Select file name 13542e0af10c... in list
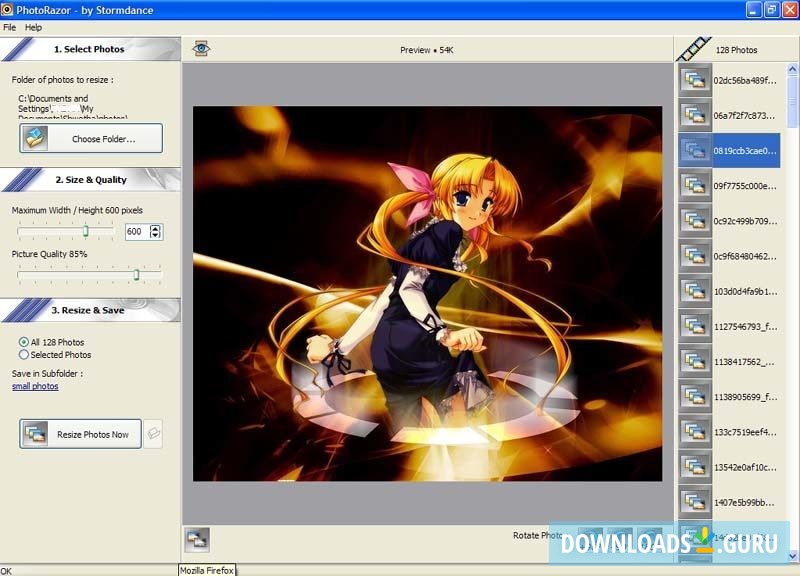Image resolution: width=800 pixels, height=576 pixels. tap(745, 467)
